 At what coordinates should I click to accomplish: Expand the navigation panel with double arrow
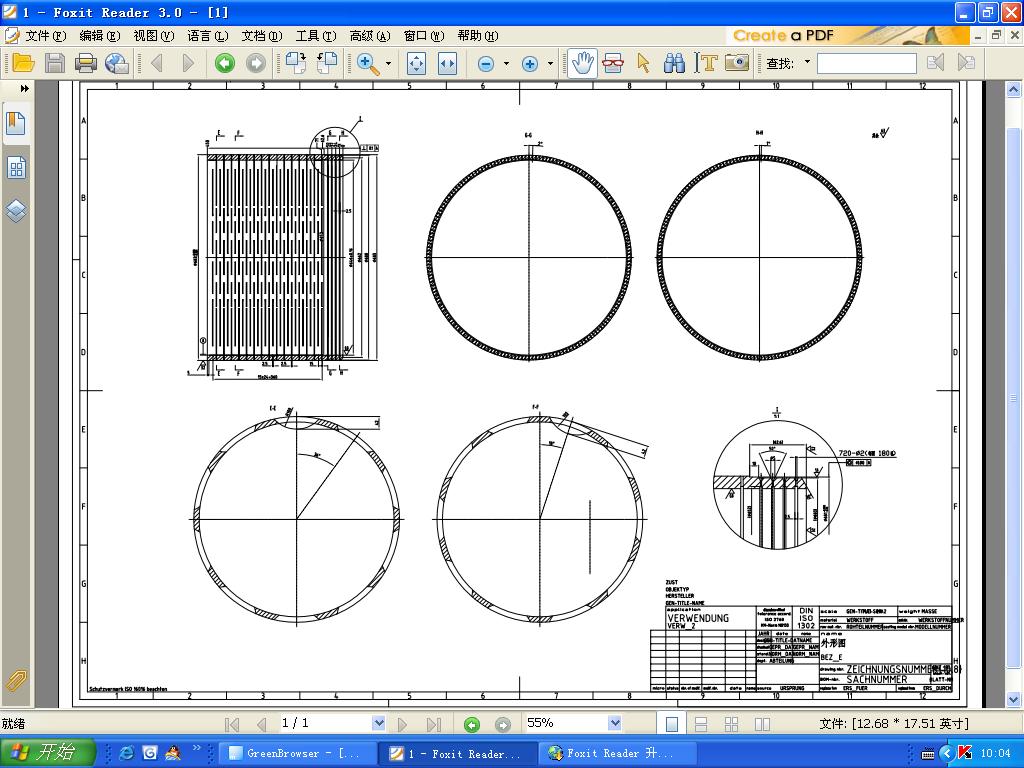pos(24,88)
